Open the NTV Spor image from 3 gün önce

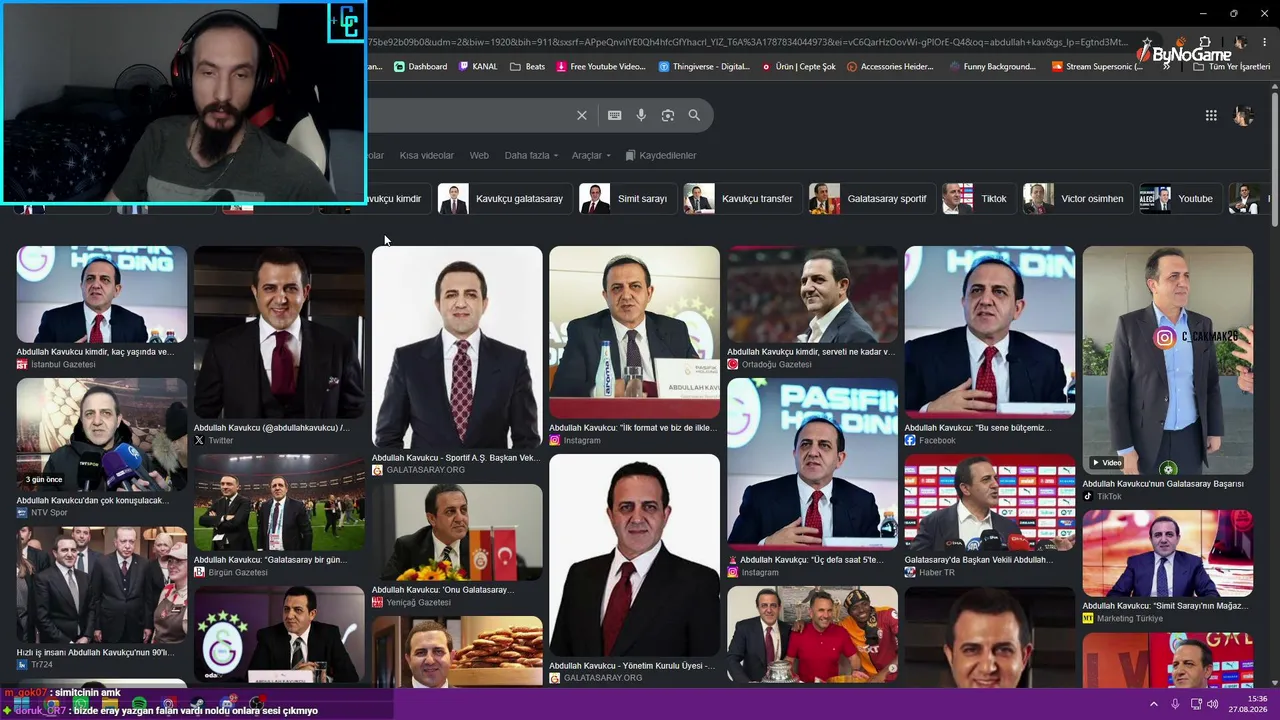tap(101, 434)
